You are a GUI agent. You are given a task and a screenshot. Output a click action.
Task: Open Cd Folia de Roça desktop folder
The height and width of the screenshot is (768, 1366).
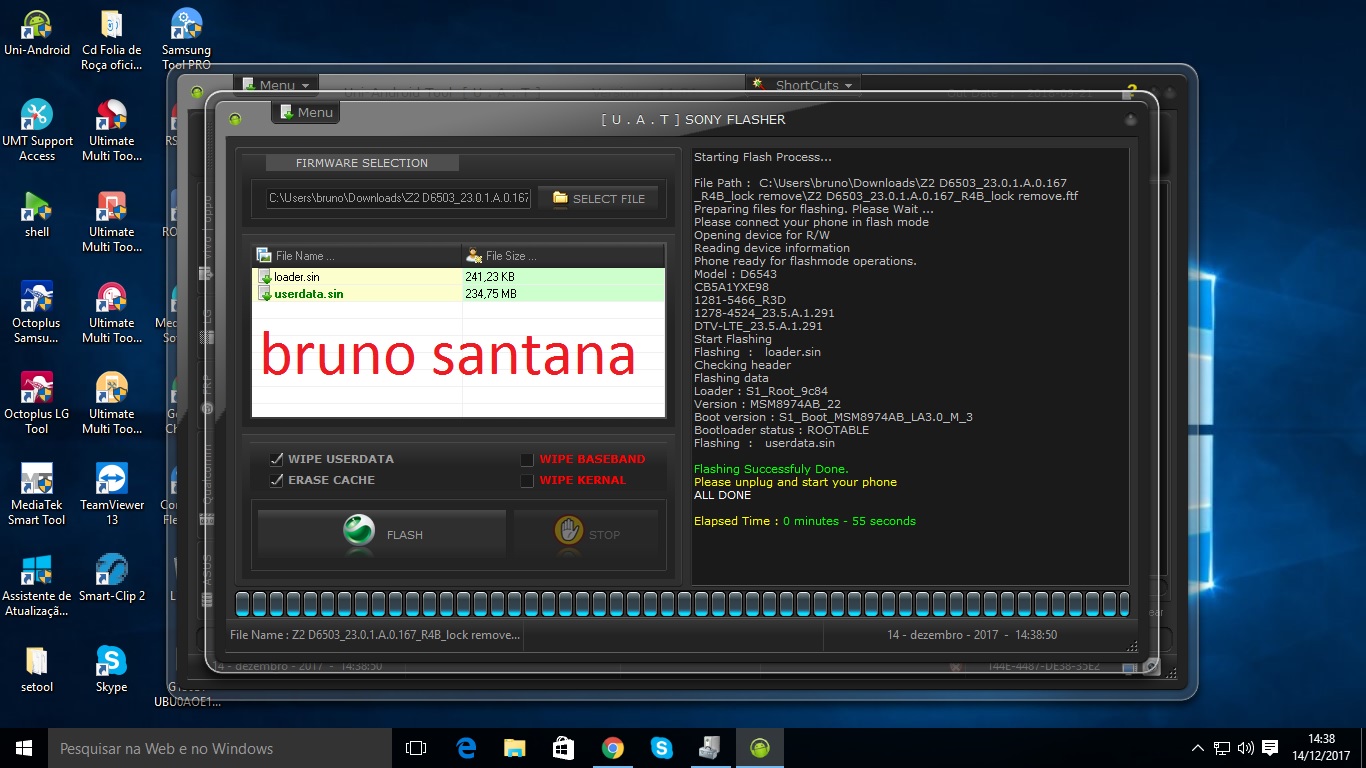pos(111,40)
